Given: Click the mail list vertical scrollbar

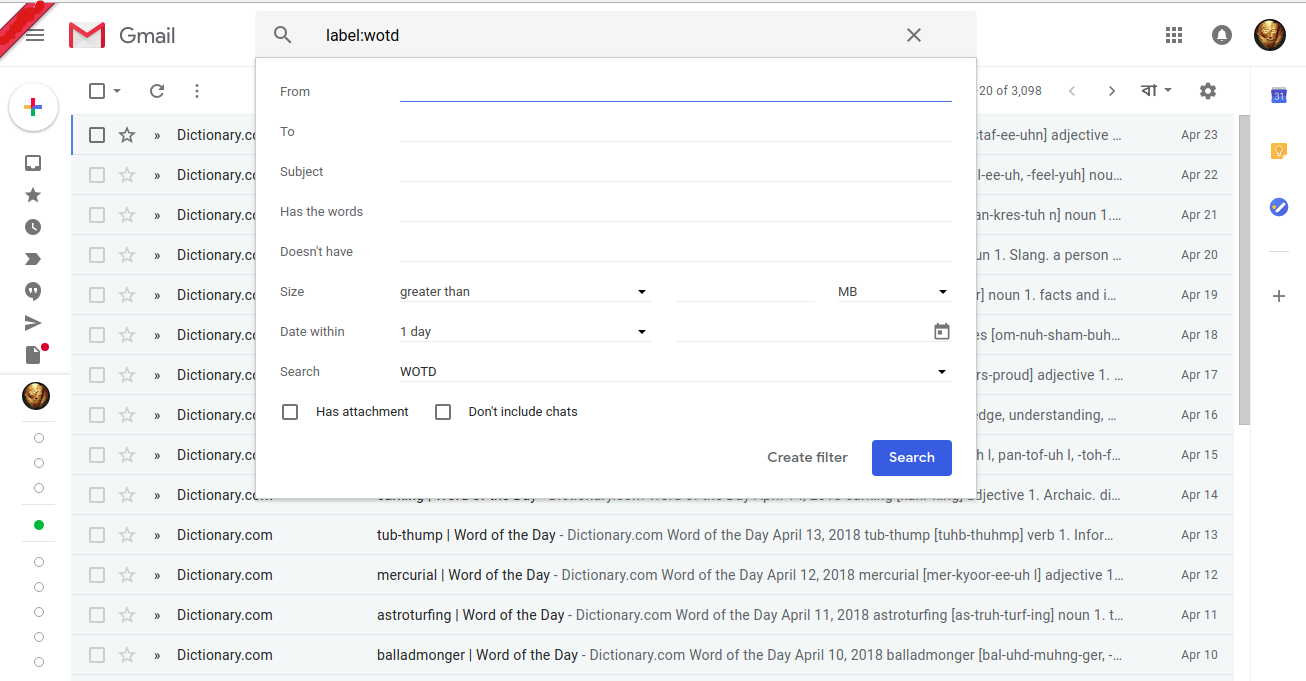Looking at the screenshot, I should [1244, 270].
